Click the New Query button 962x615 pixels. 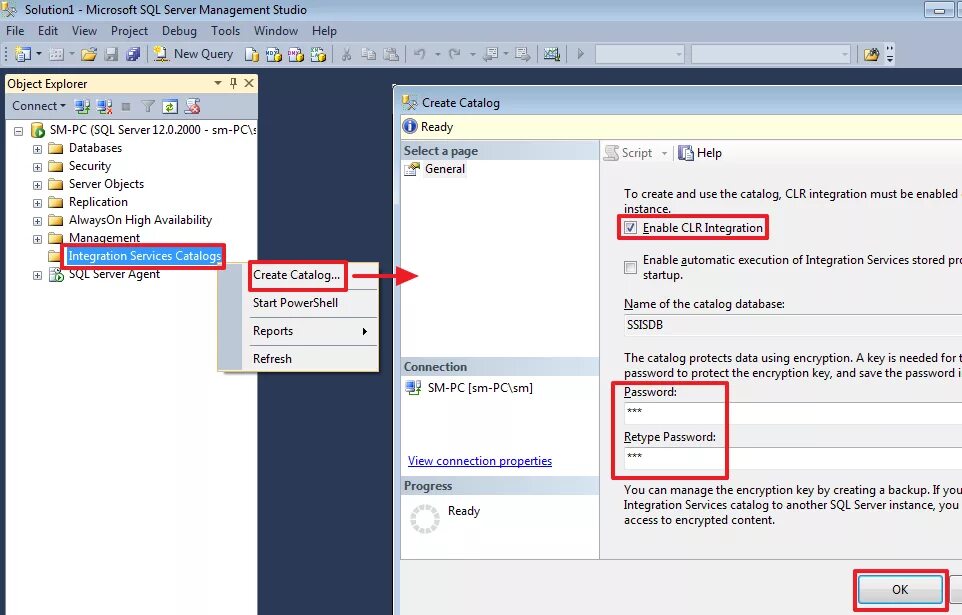pyautogui.click(x=193, y=54)
